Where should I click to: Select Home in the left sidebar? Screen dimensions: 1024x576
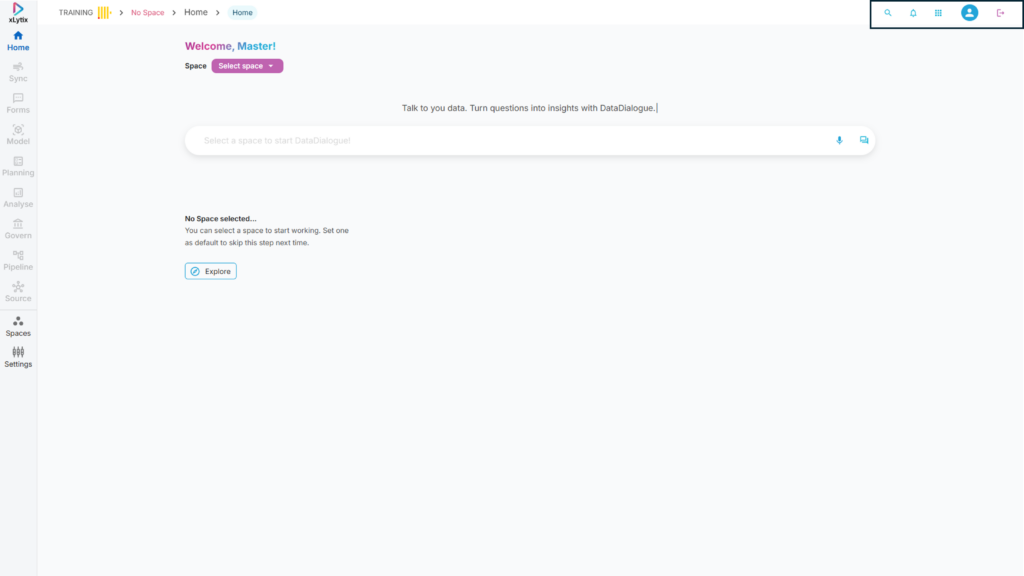(18, 41)
